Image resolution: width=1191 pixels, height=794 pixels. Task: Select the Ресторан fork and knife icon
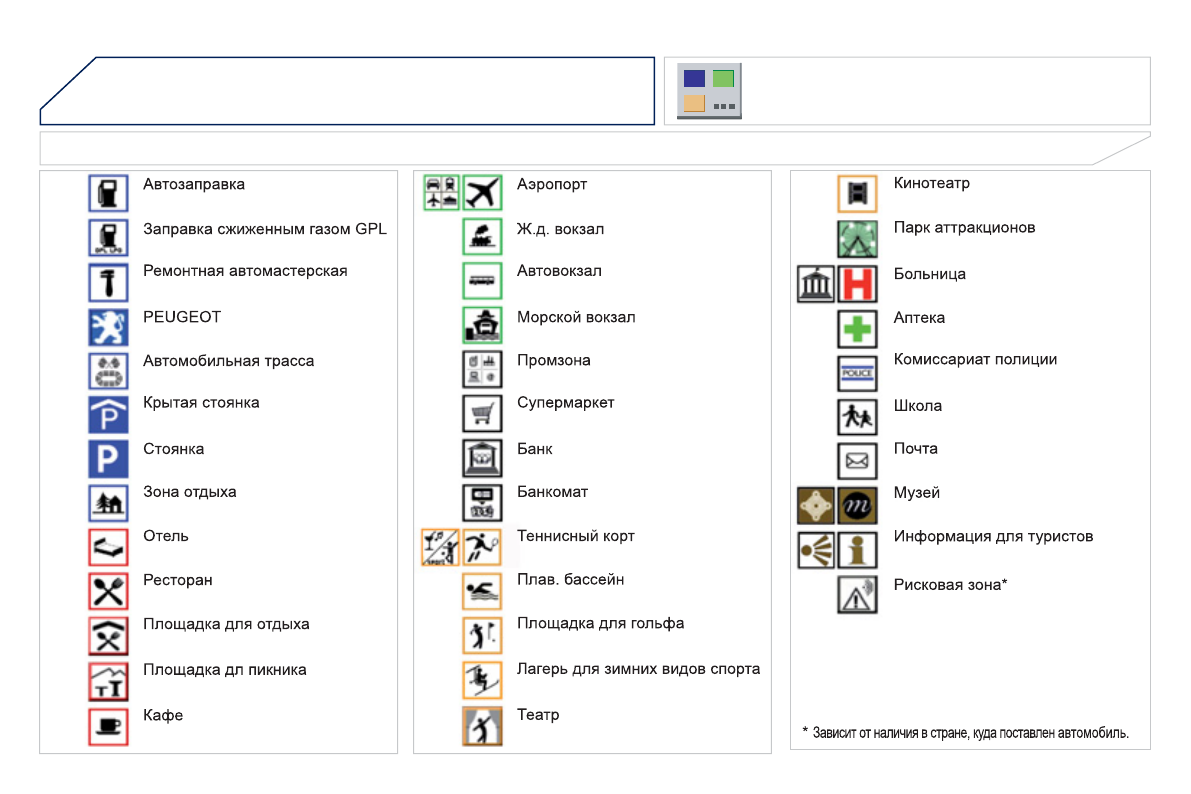(x=108, y=591)
